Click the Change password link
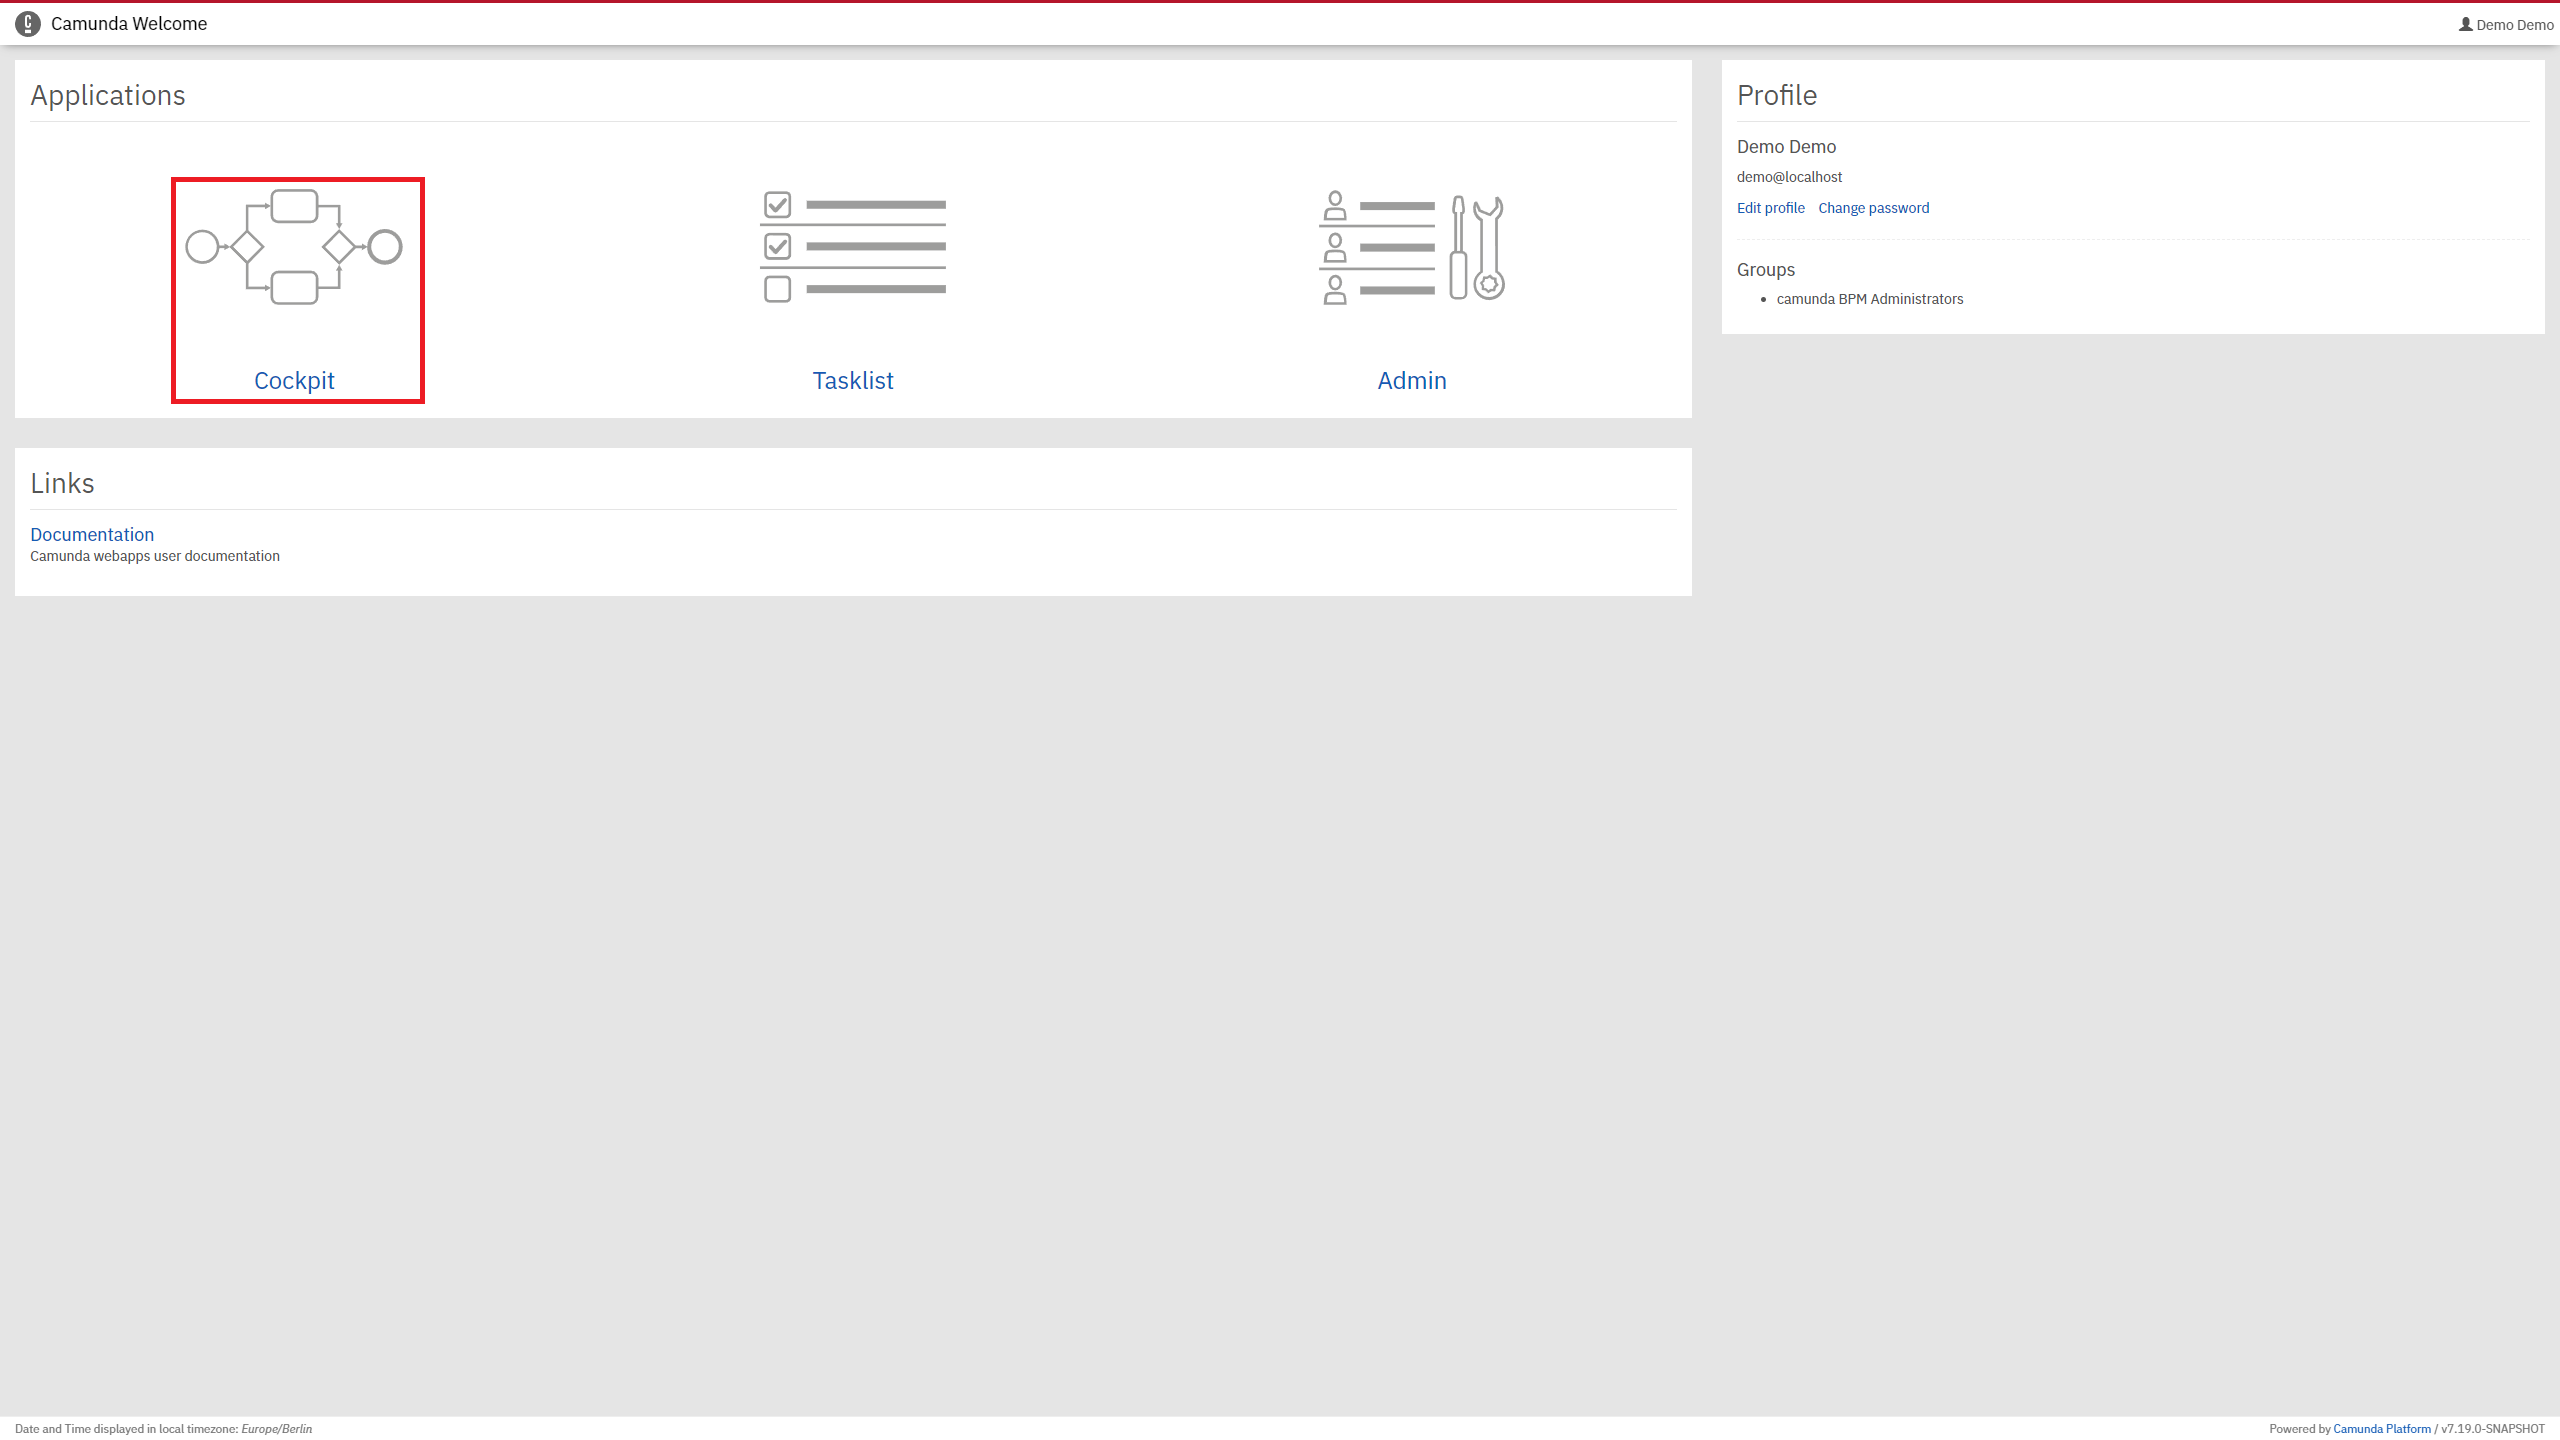This screenshot has width=2560, height=1440. (x=1874, y=208)
